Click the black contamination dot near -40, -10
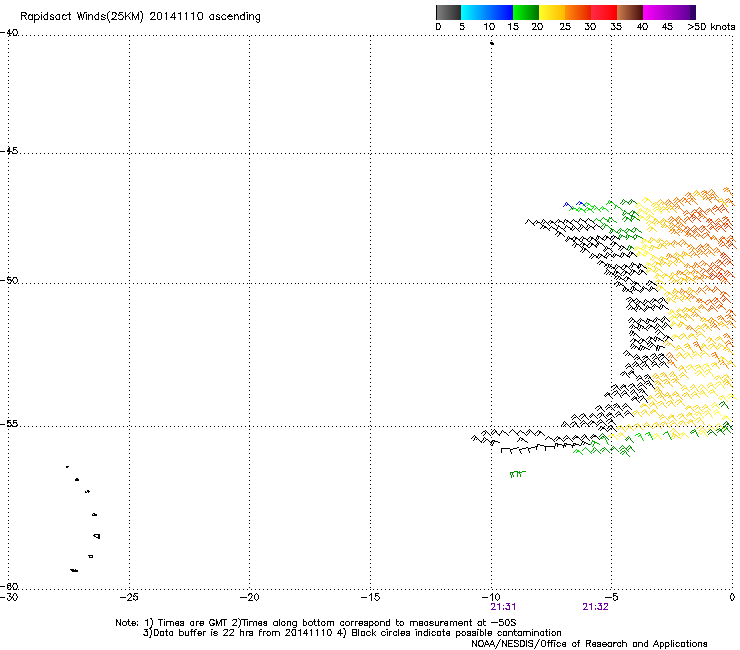740x650 pixels. click(x=492, y=43)
